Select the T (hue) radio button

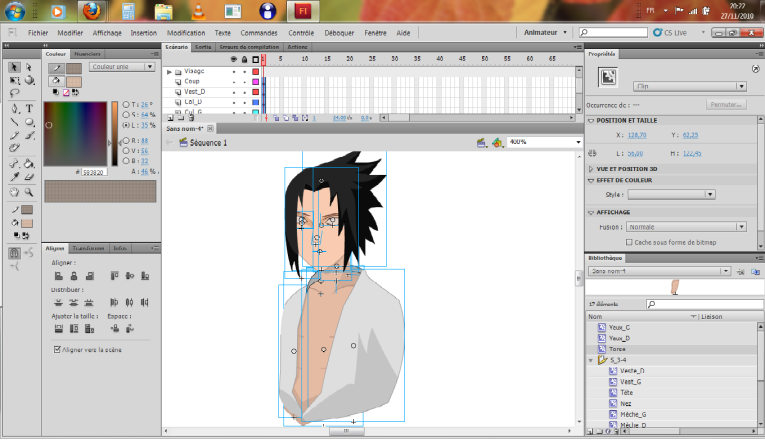[126, 104]
